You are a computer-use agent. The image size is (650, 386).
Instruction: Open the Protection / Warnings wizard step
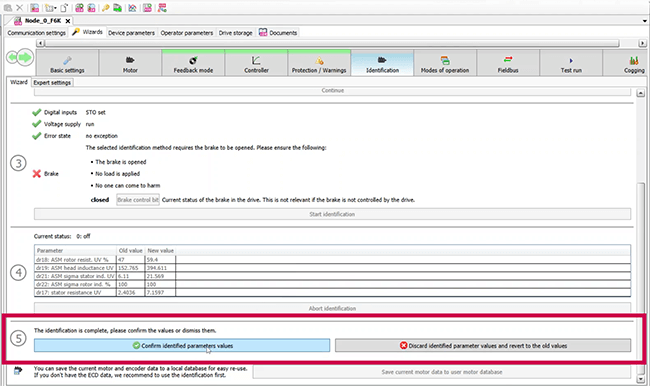point(319,63)
